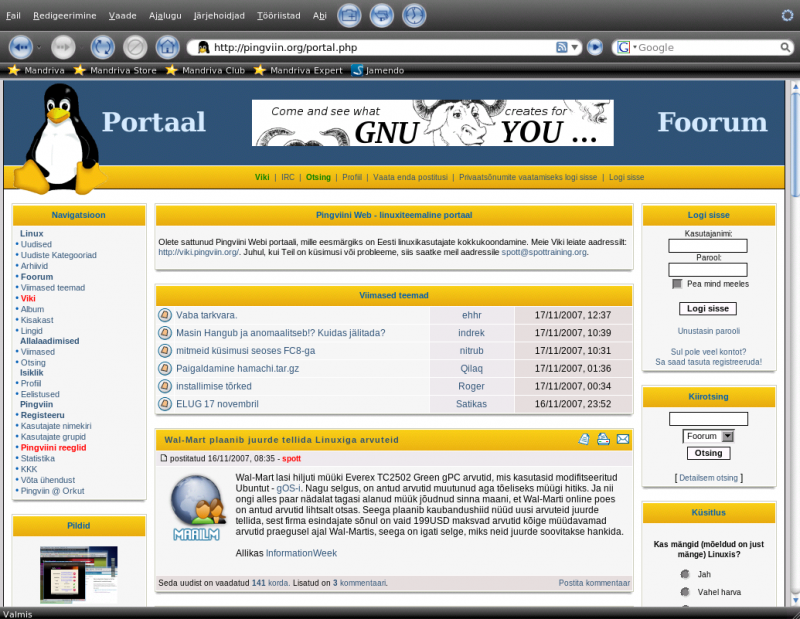Enable the 'Pea mind meeles' checkbox
The height and width of the screenshot is (619, 800).
[677, 284]
